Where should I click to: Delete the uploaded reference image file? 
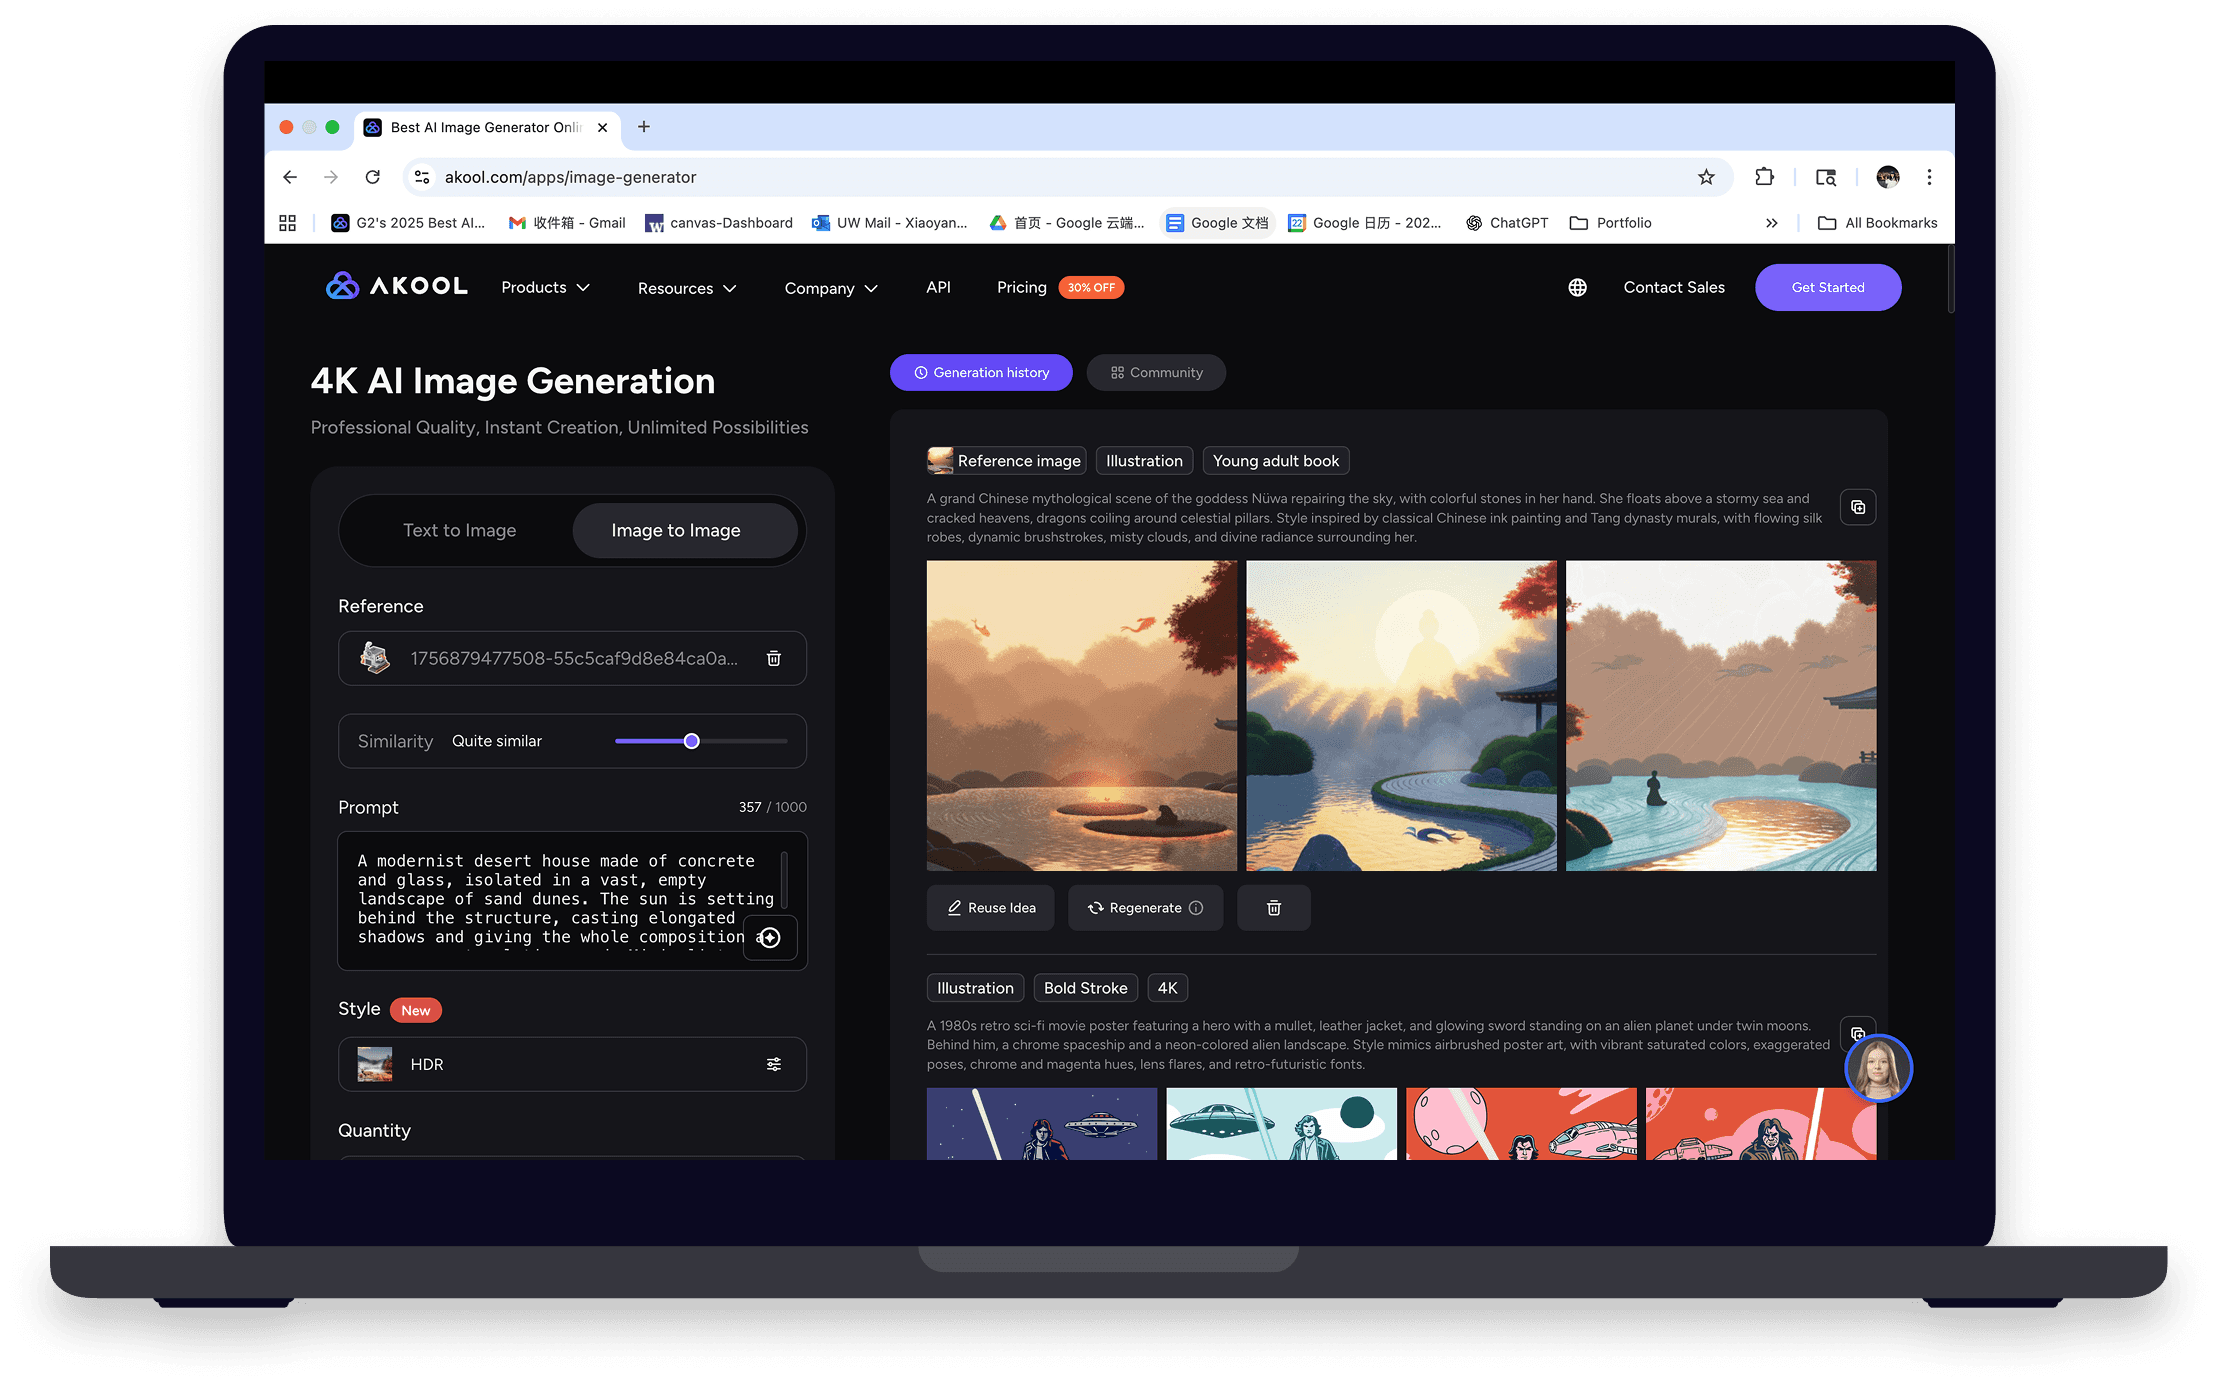click(x=773, y=658)
